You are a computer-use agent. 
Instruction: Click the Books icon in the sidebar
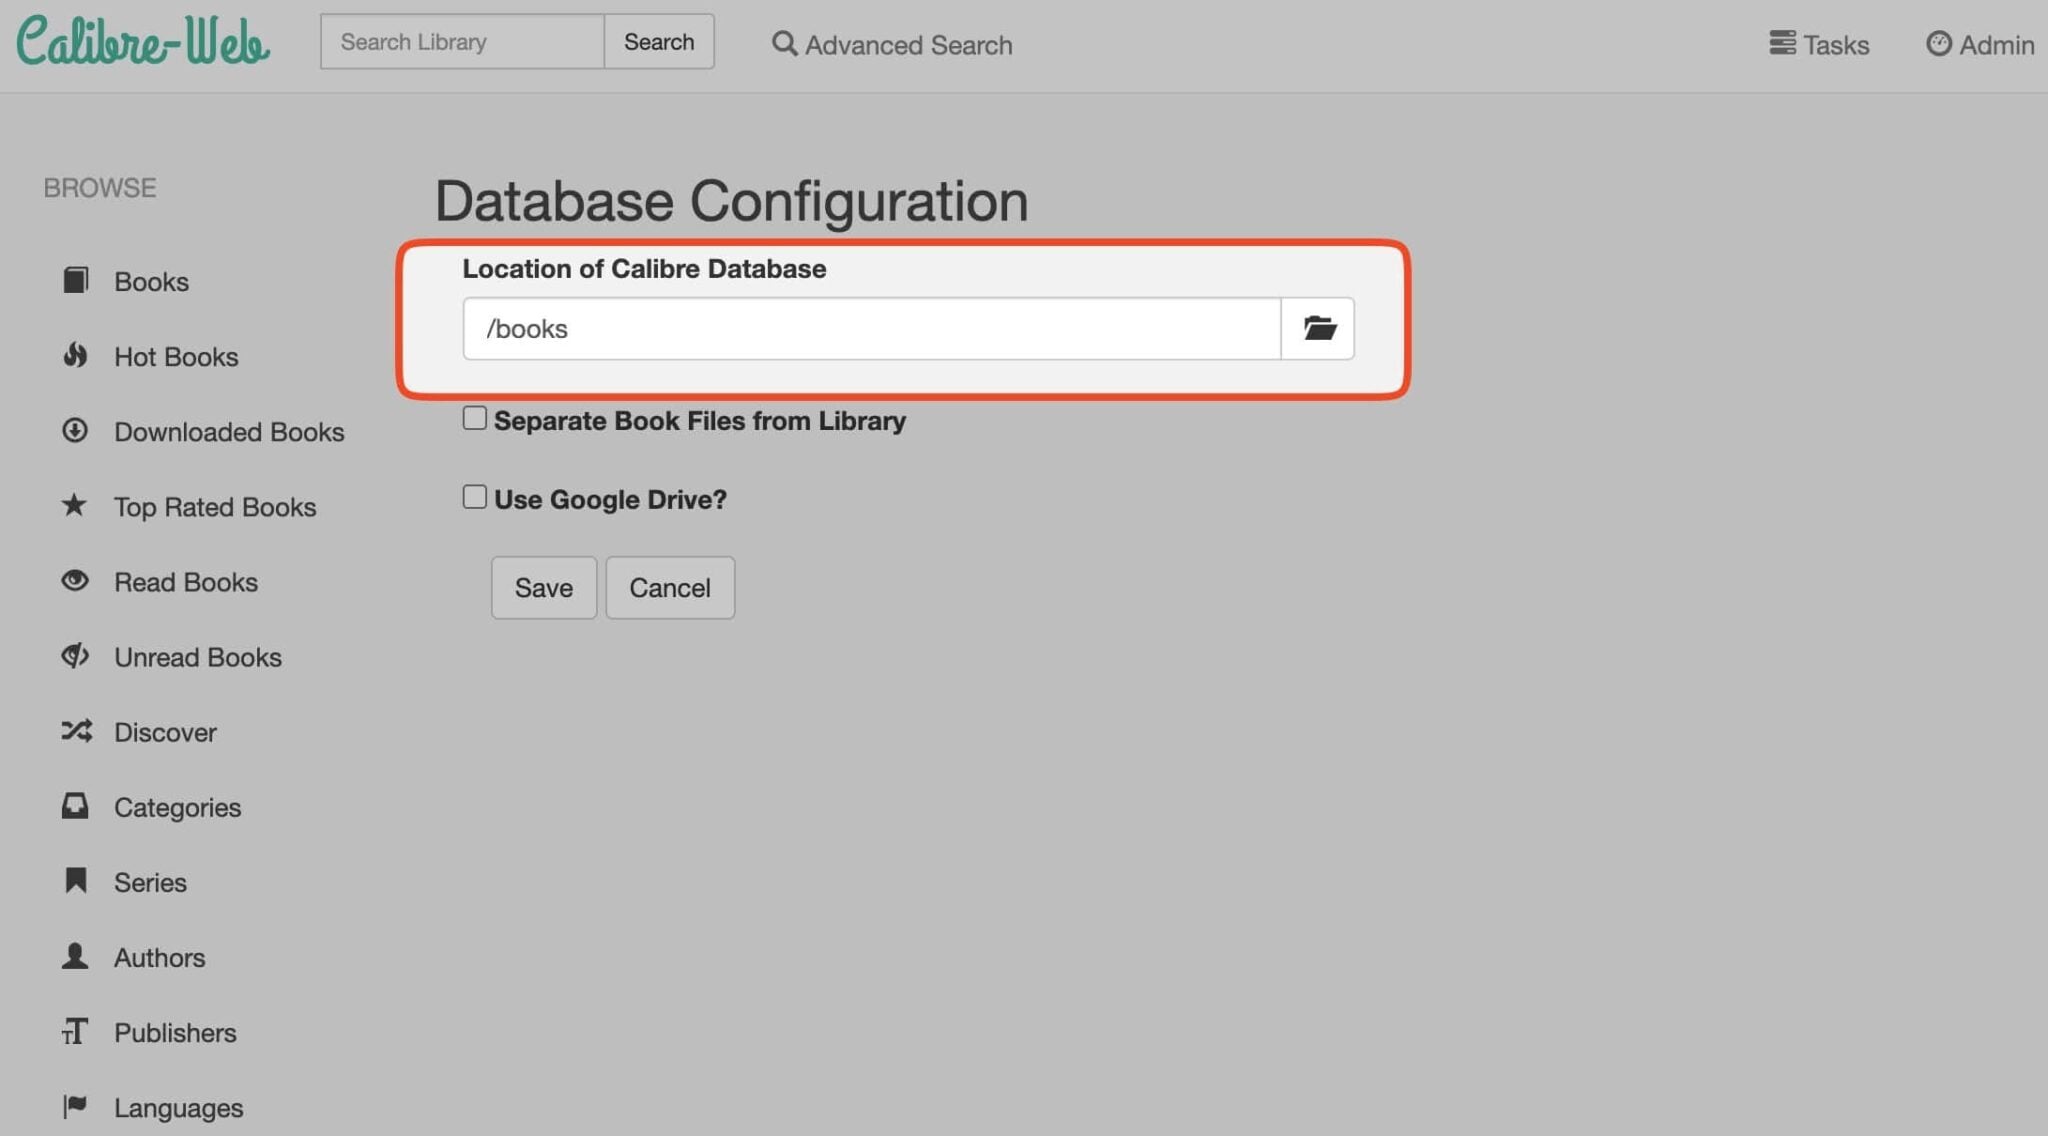pos(75,281)
